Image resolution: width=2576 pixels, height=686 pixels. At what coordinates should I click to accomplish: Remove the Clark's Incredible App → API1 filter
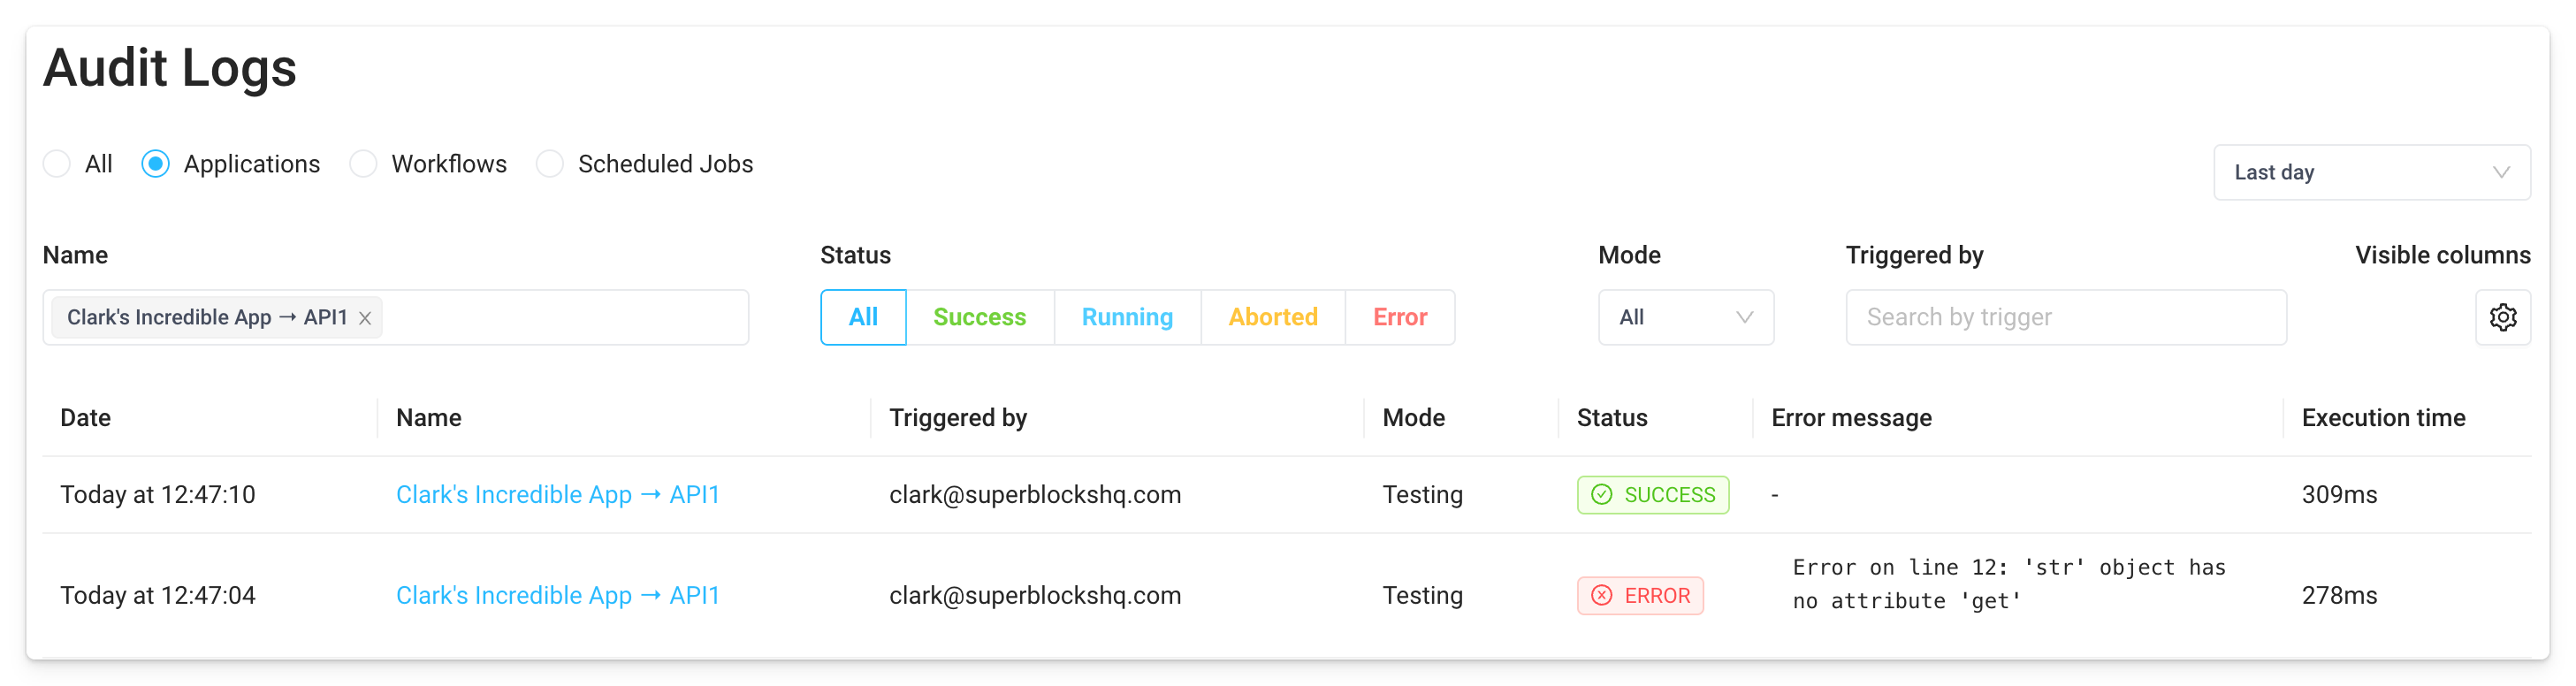click(366, 317)
